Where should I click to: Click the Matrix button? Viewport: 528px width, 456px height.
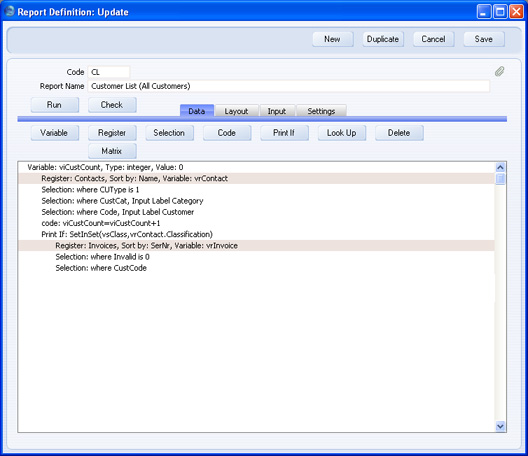(x=112, y=151)
